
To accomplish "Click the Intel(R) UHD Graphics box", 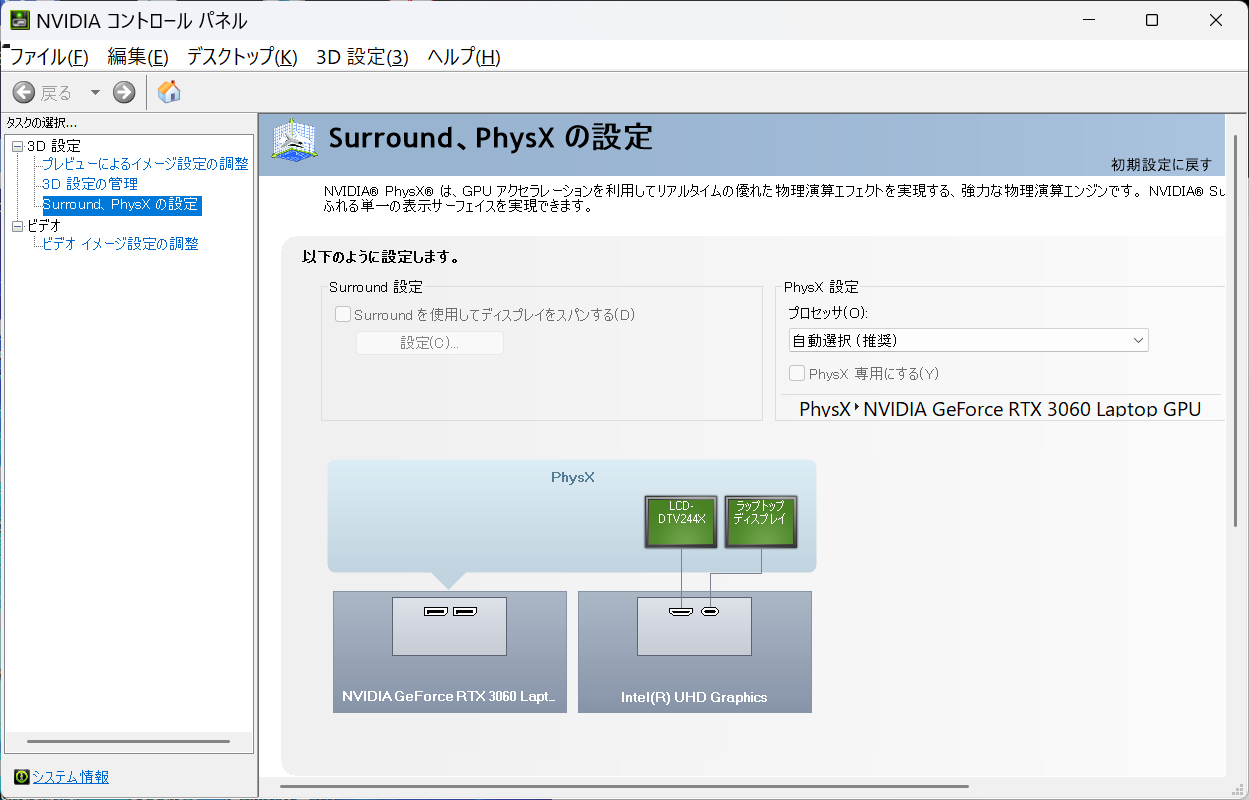I will 695,652.
